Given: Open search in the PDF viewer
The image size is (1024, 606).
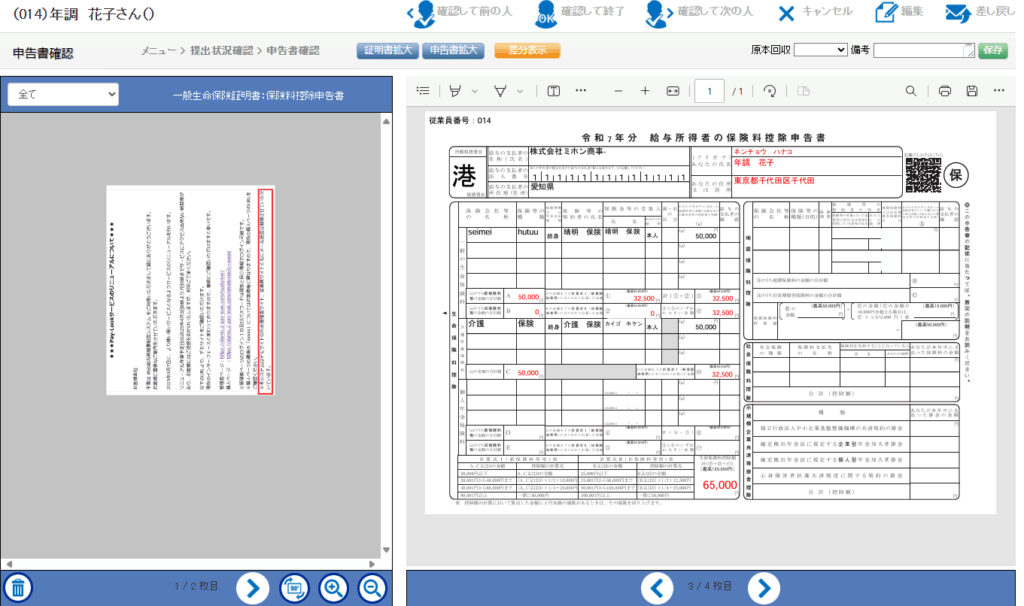Looking at the screenshot, I should point(911,91).
